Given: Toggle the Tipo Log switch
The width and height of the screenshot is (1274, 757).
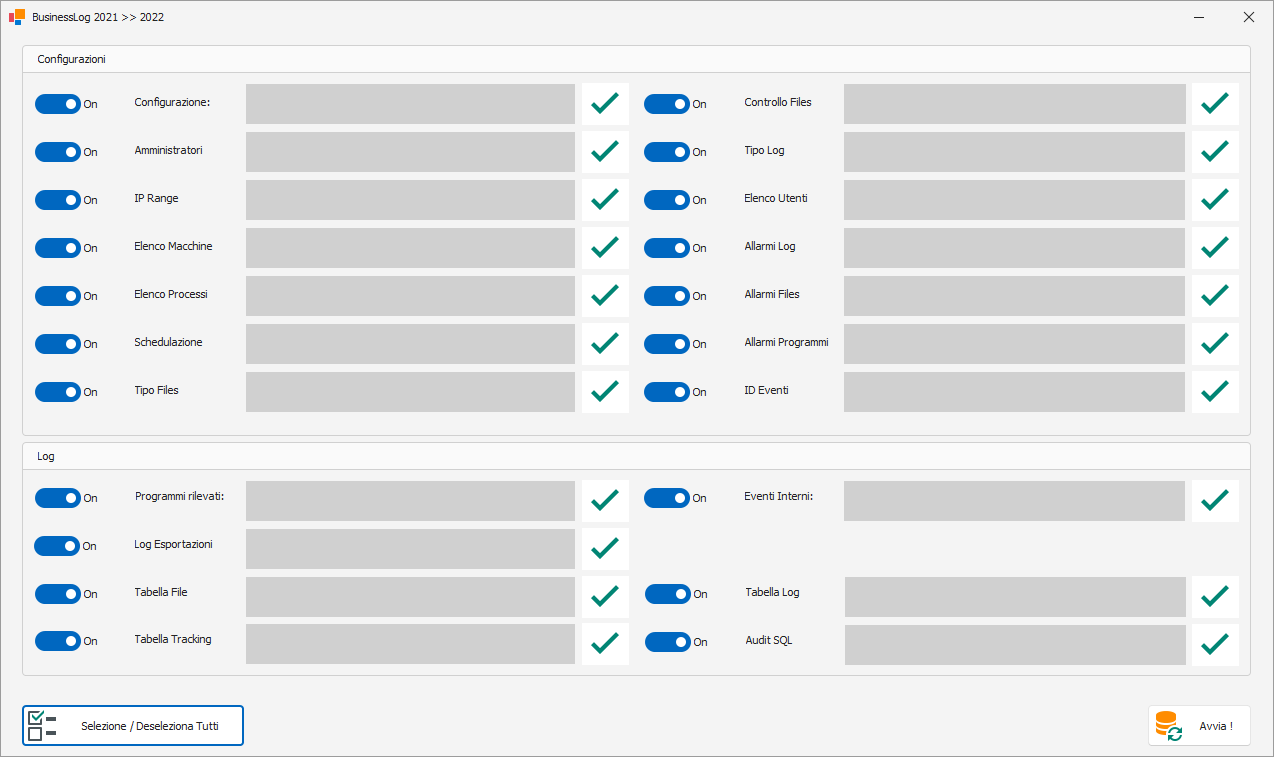Looking at the screenshot, I should coord(667,152).
